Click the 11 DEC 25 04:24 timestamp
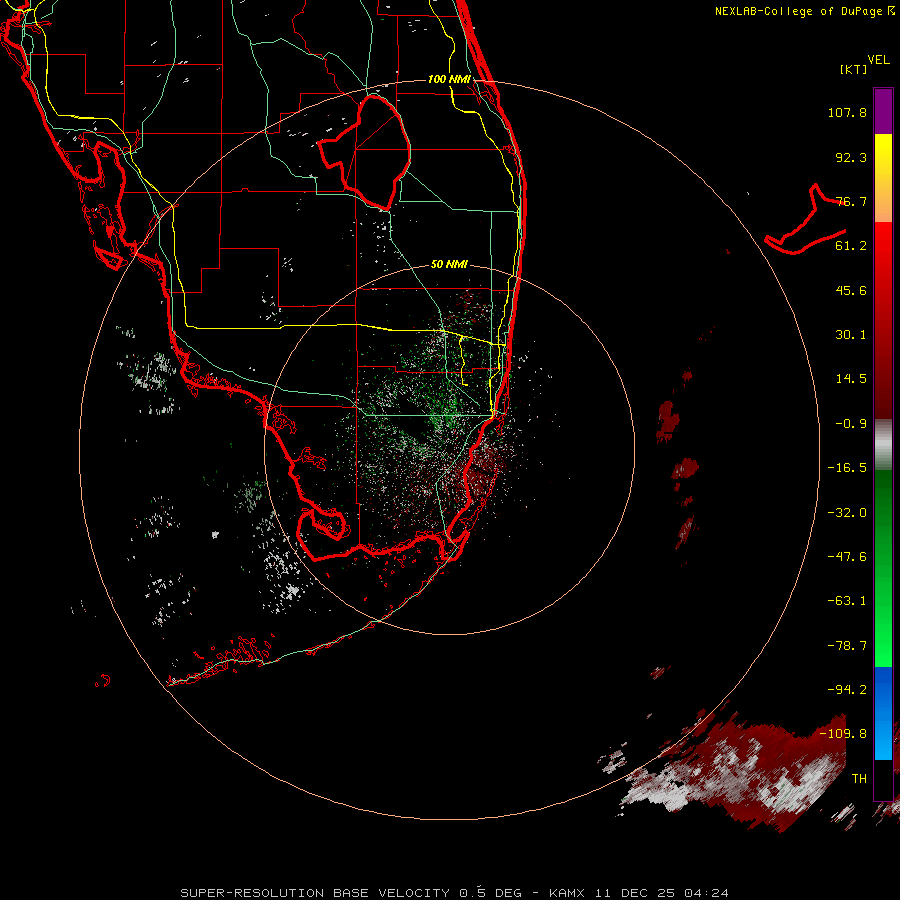This screenshot has width=900, height=900. [661, 893]
